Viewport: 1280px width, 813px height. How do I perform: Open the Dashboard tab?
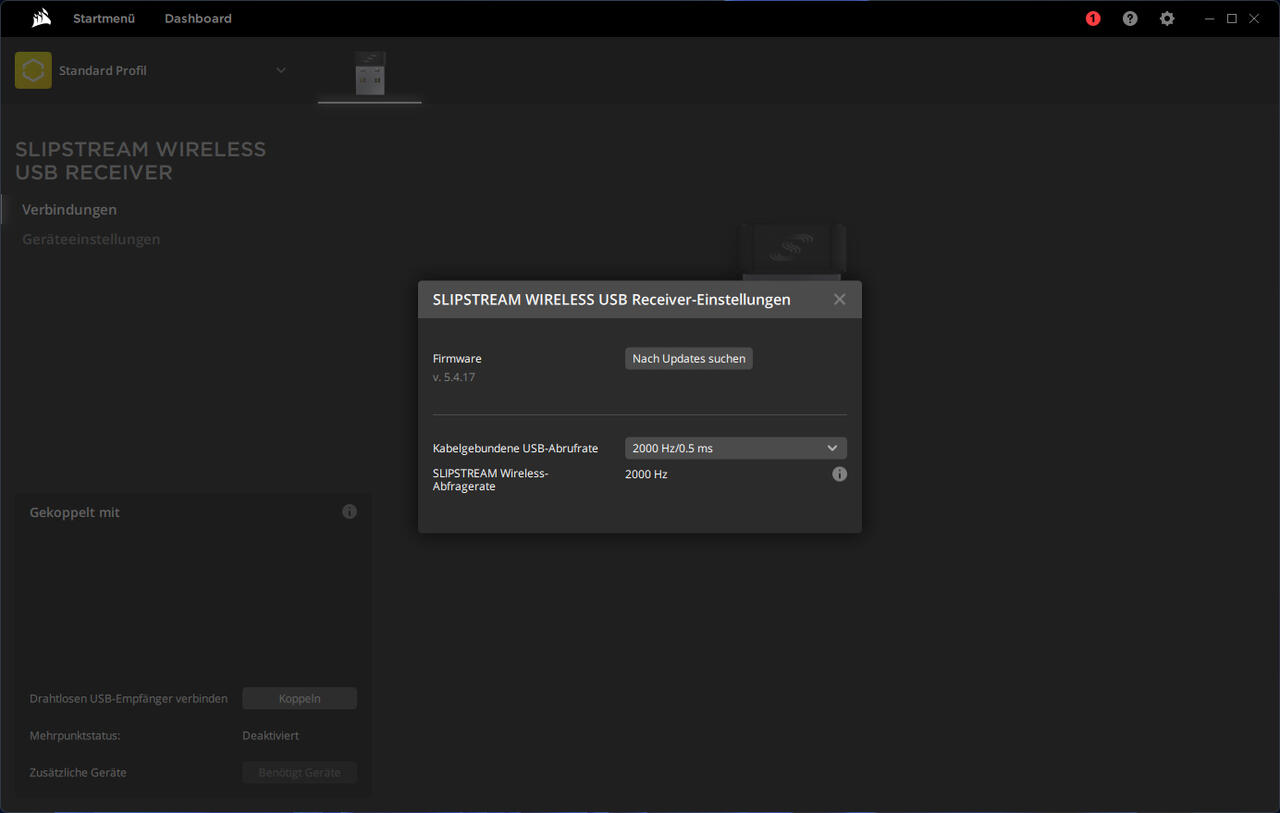tap(198, 18)
